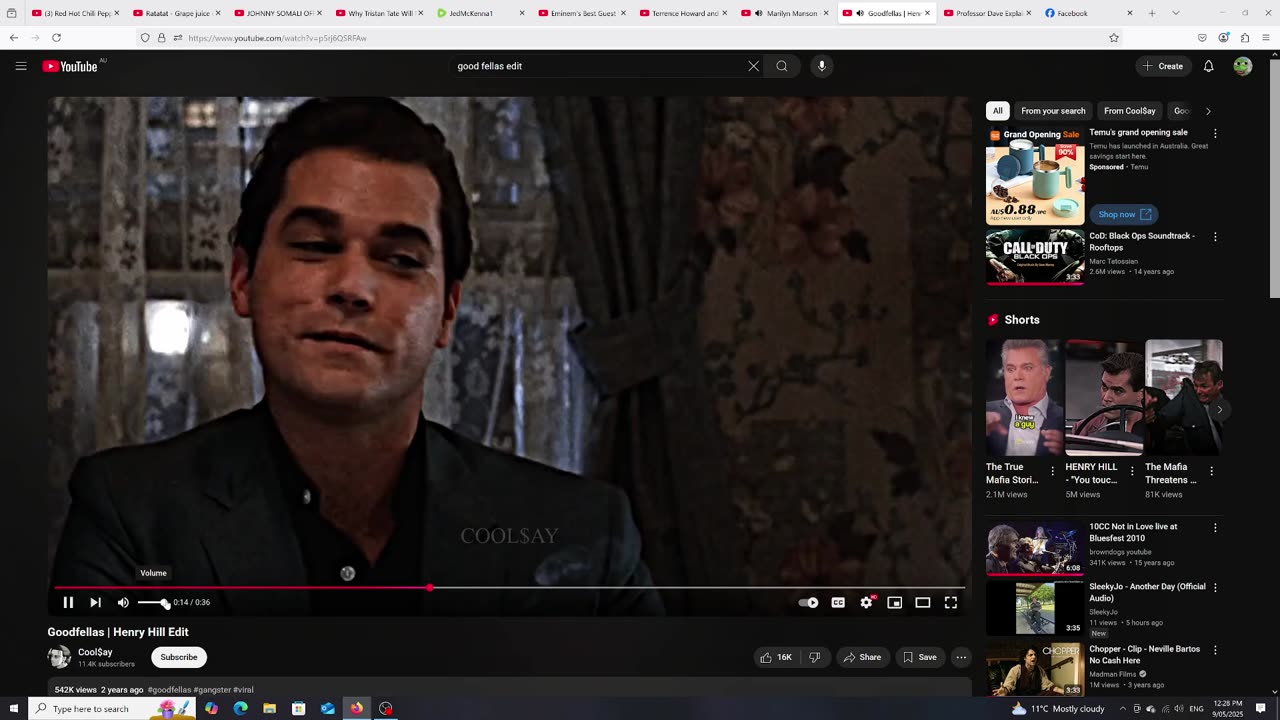1280x720 pixels.
Task: Open Windows Start menu
Action: (x=13, y=708)
